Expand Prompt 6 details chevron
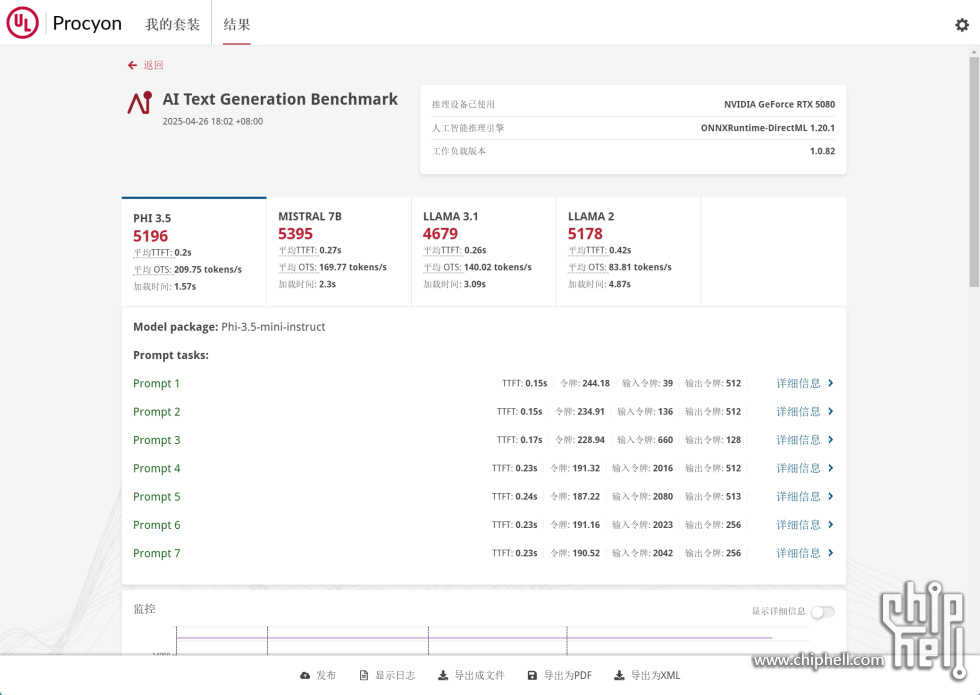The width and height of the screenshot is (980, 695). [831, 525]
